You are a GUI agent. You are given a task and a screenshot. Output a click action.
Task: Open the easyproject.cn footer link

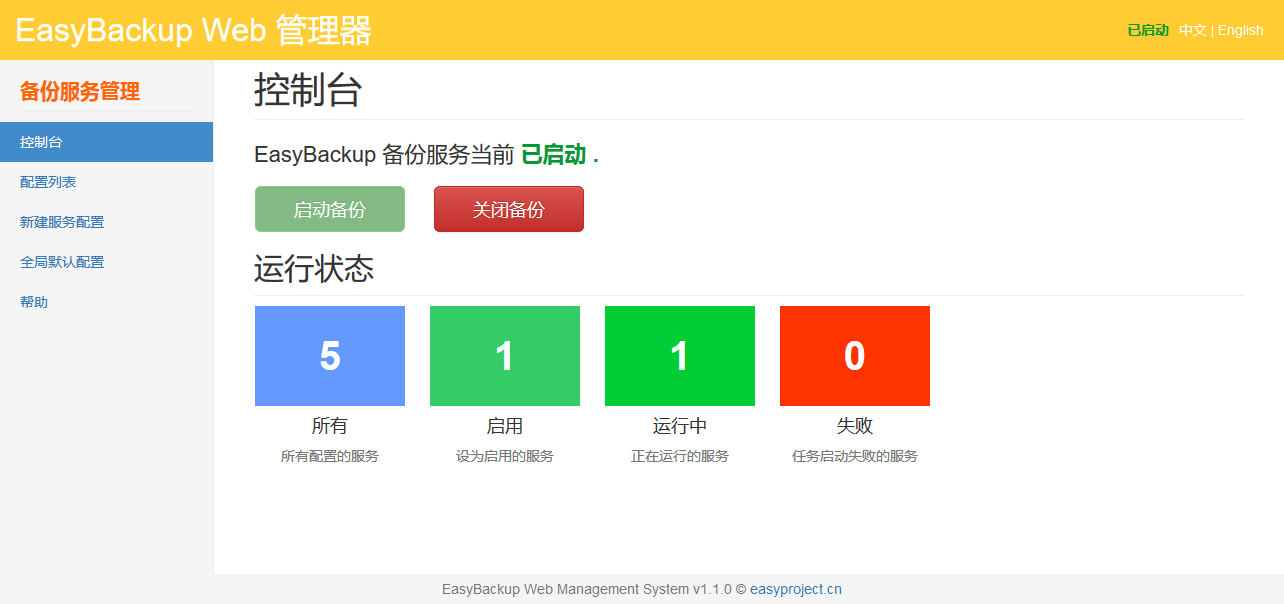[796, 589]
